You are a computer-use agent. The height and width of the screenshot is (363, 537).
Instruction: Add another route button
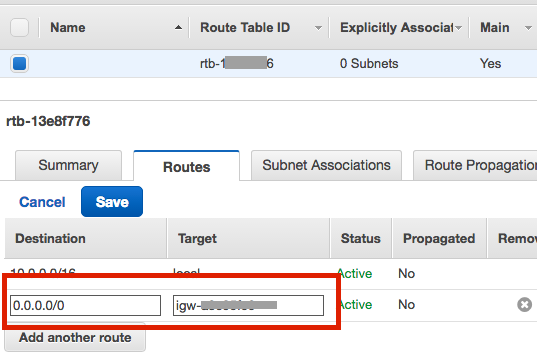click(75, 338)
